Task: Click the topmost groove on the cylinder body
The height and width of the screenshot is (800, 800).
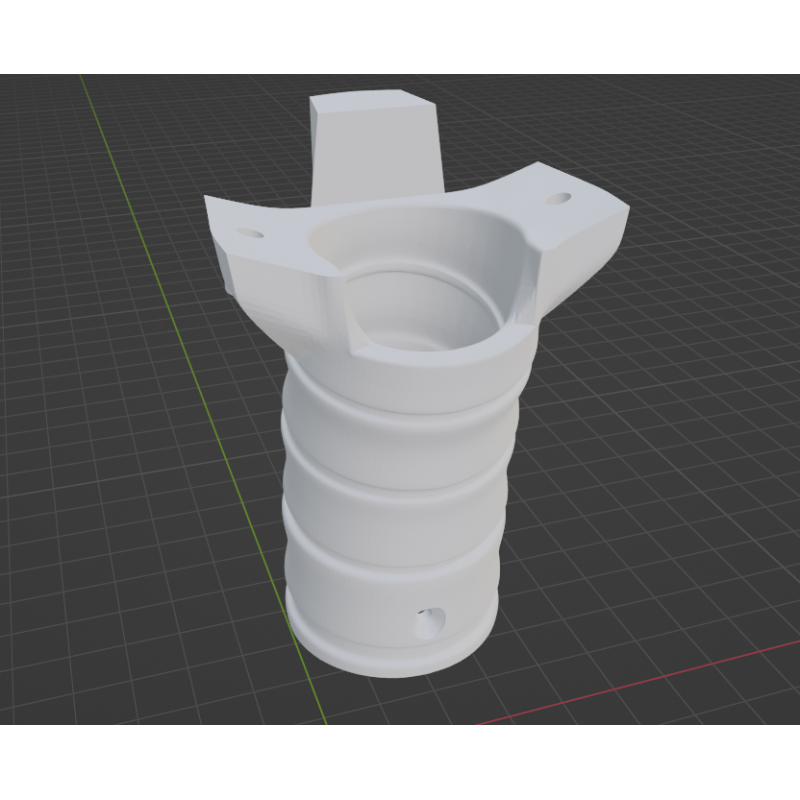Action: point(400,421)
